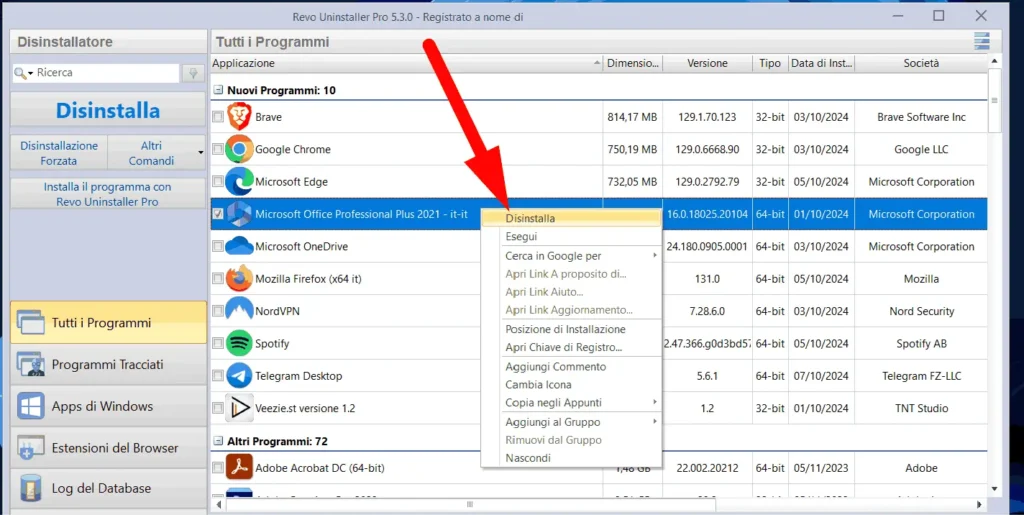
Task: Click the Programmi Tracciati sidebar icon
Action: tap(30, 364)
